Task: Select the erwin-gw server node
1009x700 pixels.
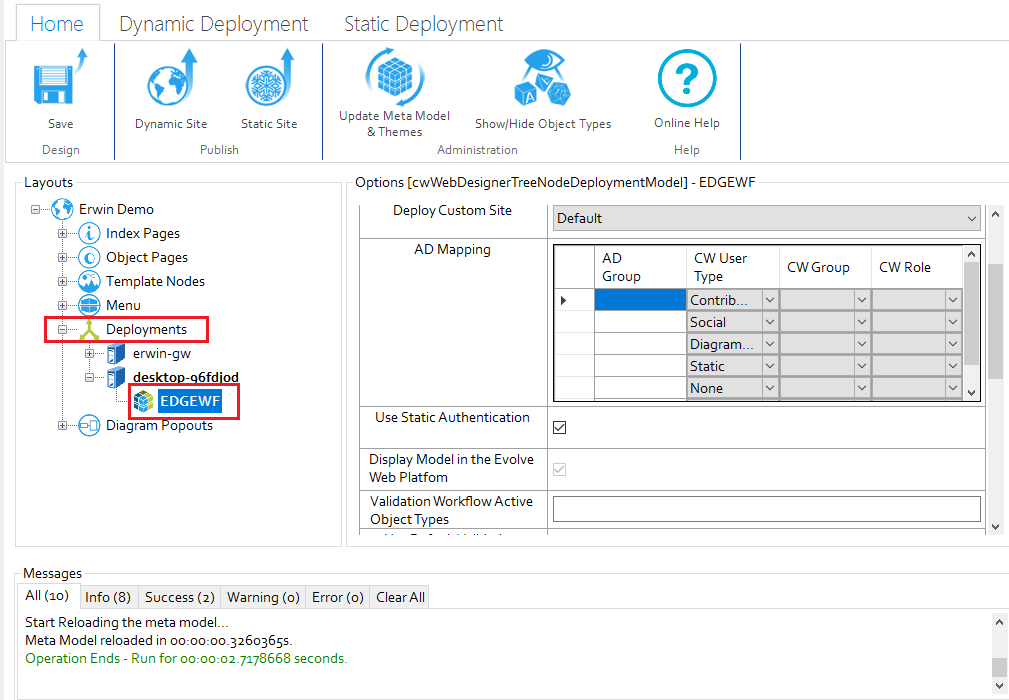Action: (x=160, y=353)
